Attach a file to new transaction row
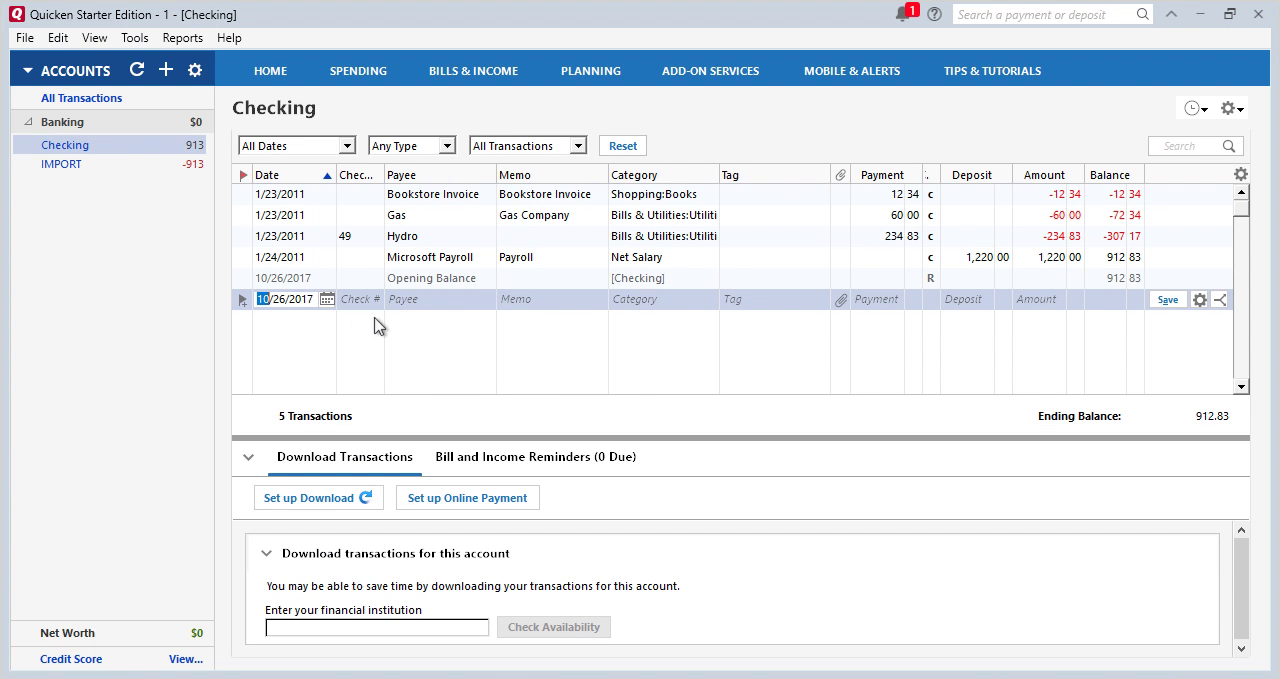 click(841, 299)
